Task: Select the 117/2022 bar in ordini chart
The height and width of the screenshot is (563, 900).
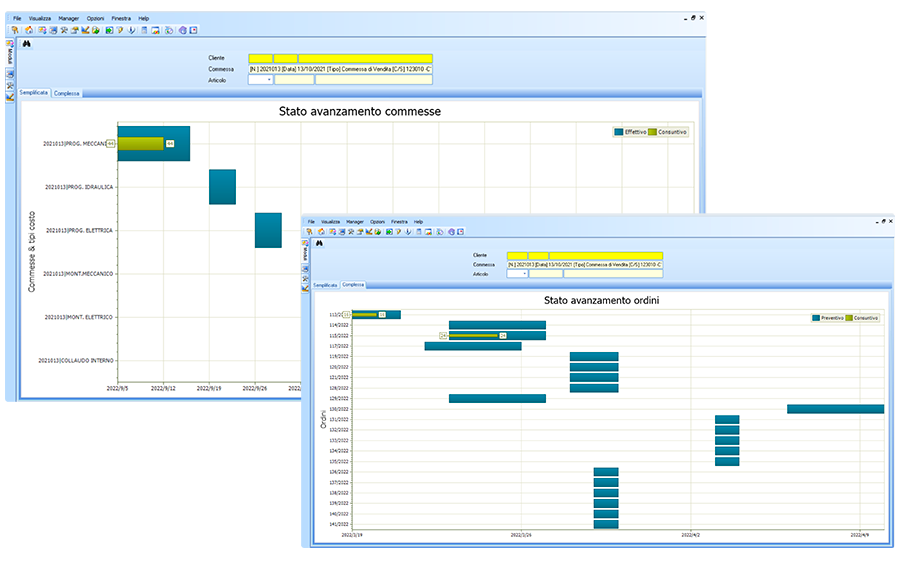Action: [473, 346]
